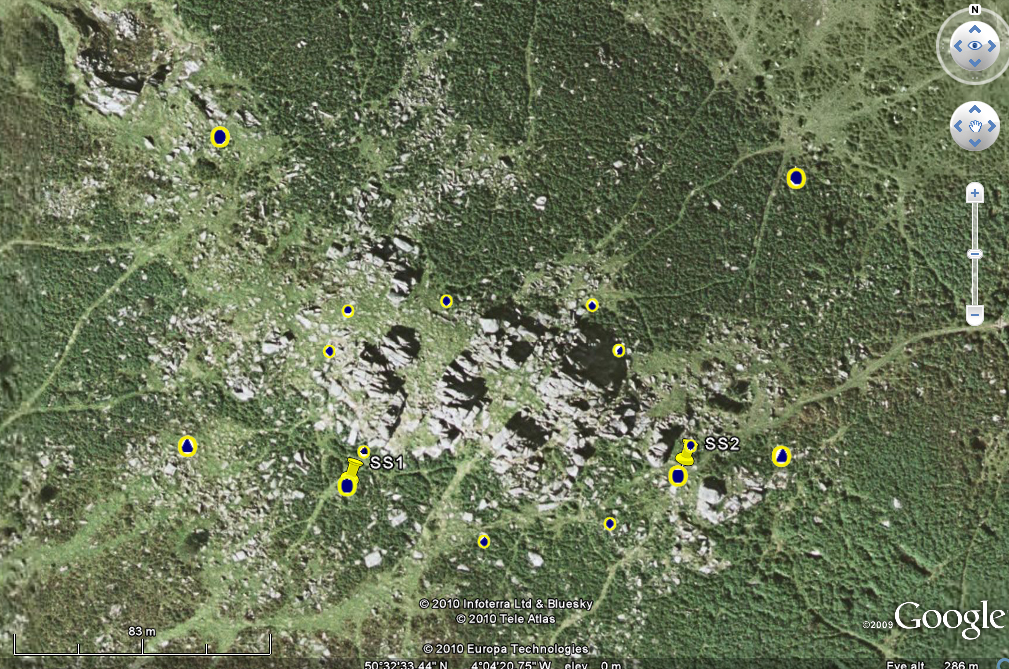Click the hand icon in Move joystick
This screenshot has width=1009, height=669.
[x=974, y=127]
